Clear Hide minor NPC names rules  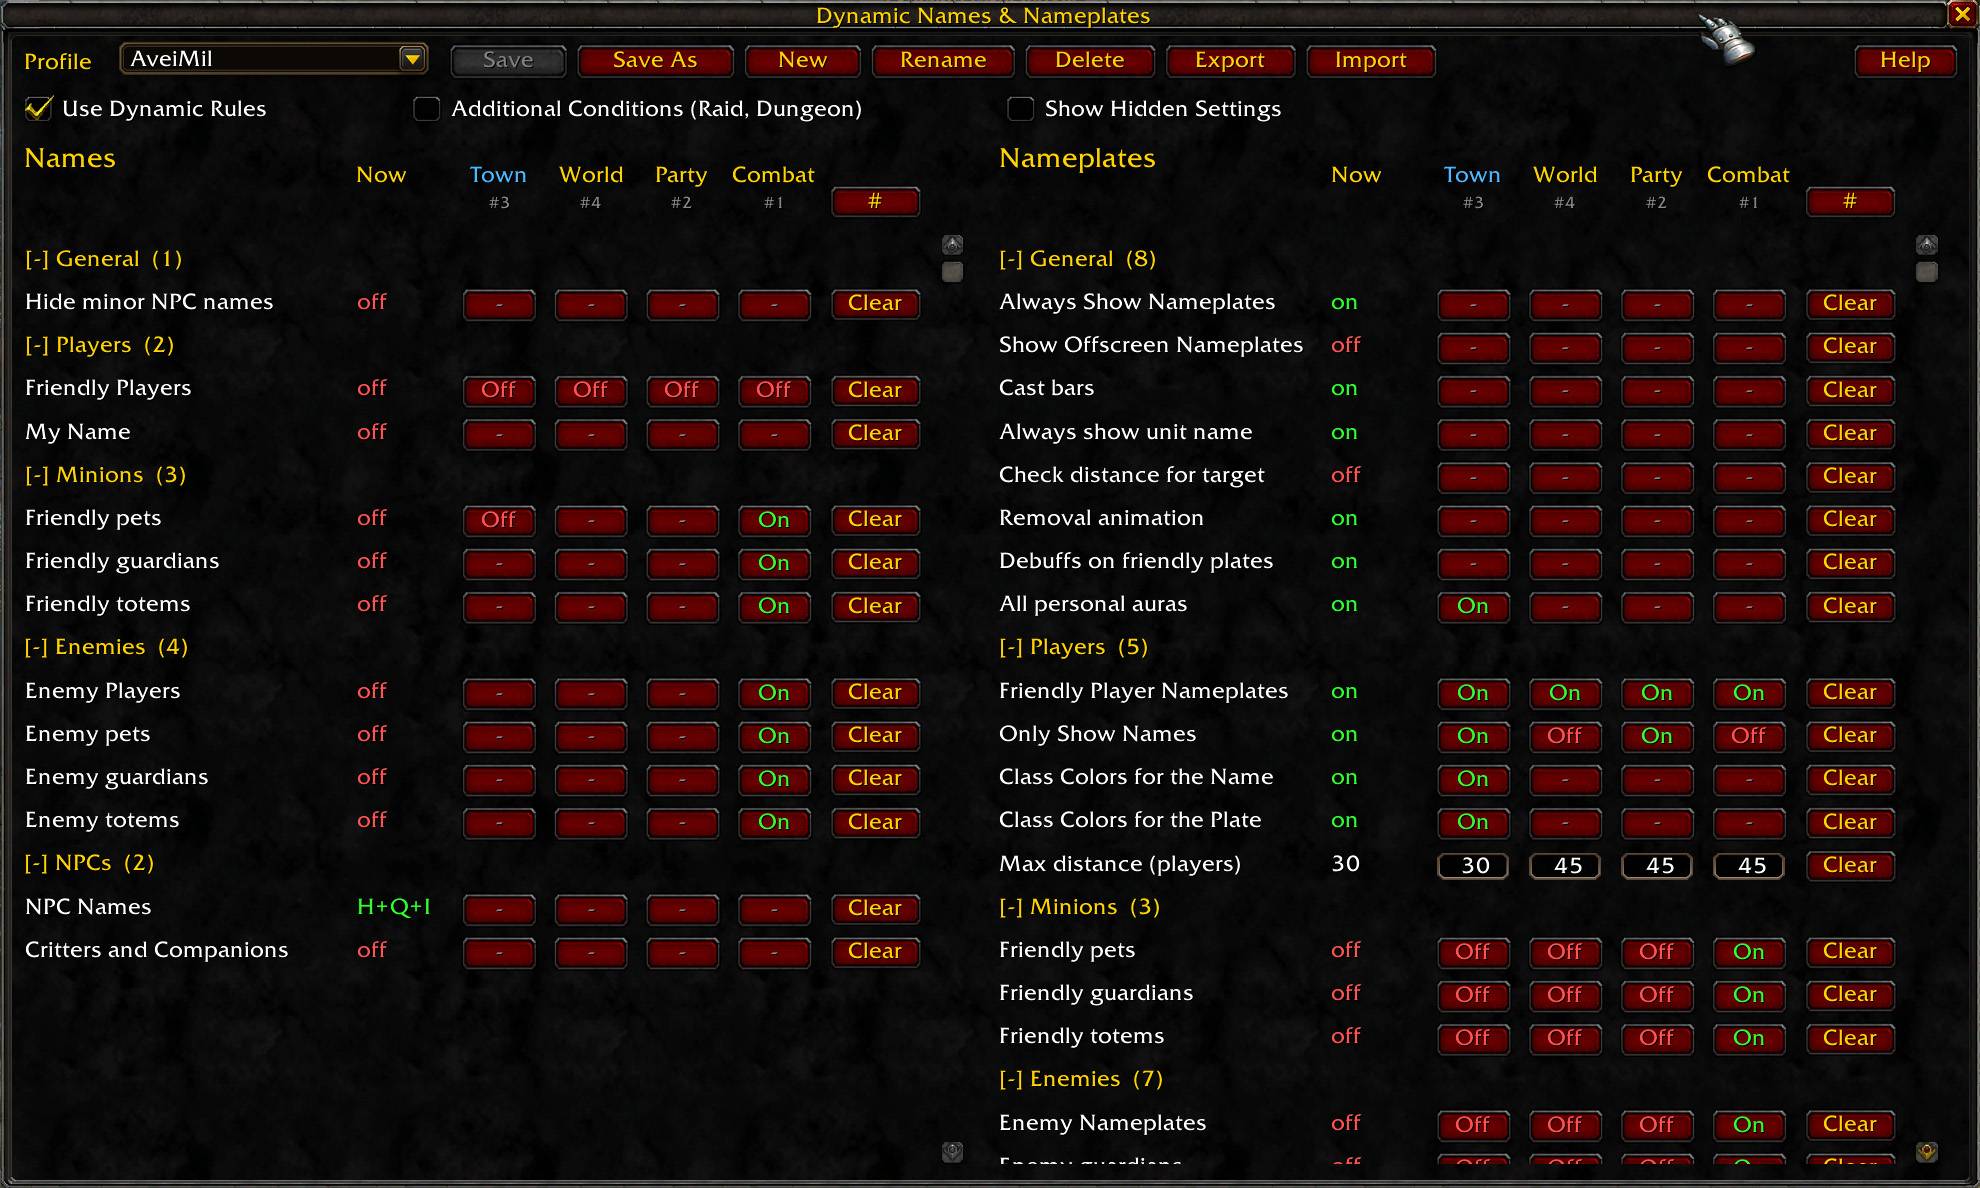[x=875, y=303]
